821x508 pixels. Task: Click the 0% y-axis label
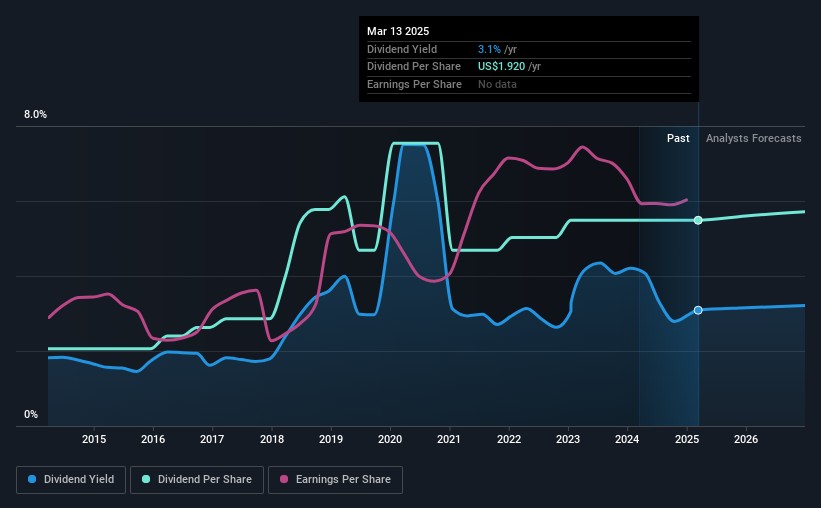click(31, 414)
